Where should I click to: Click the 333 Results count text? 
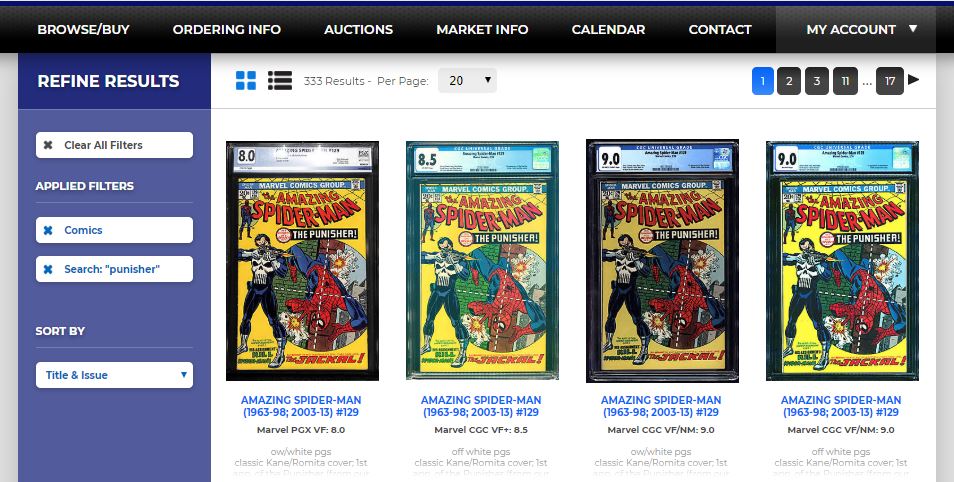tap(334, 81)
